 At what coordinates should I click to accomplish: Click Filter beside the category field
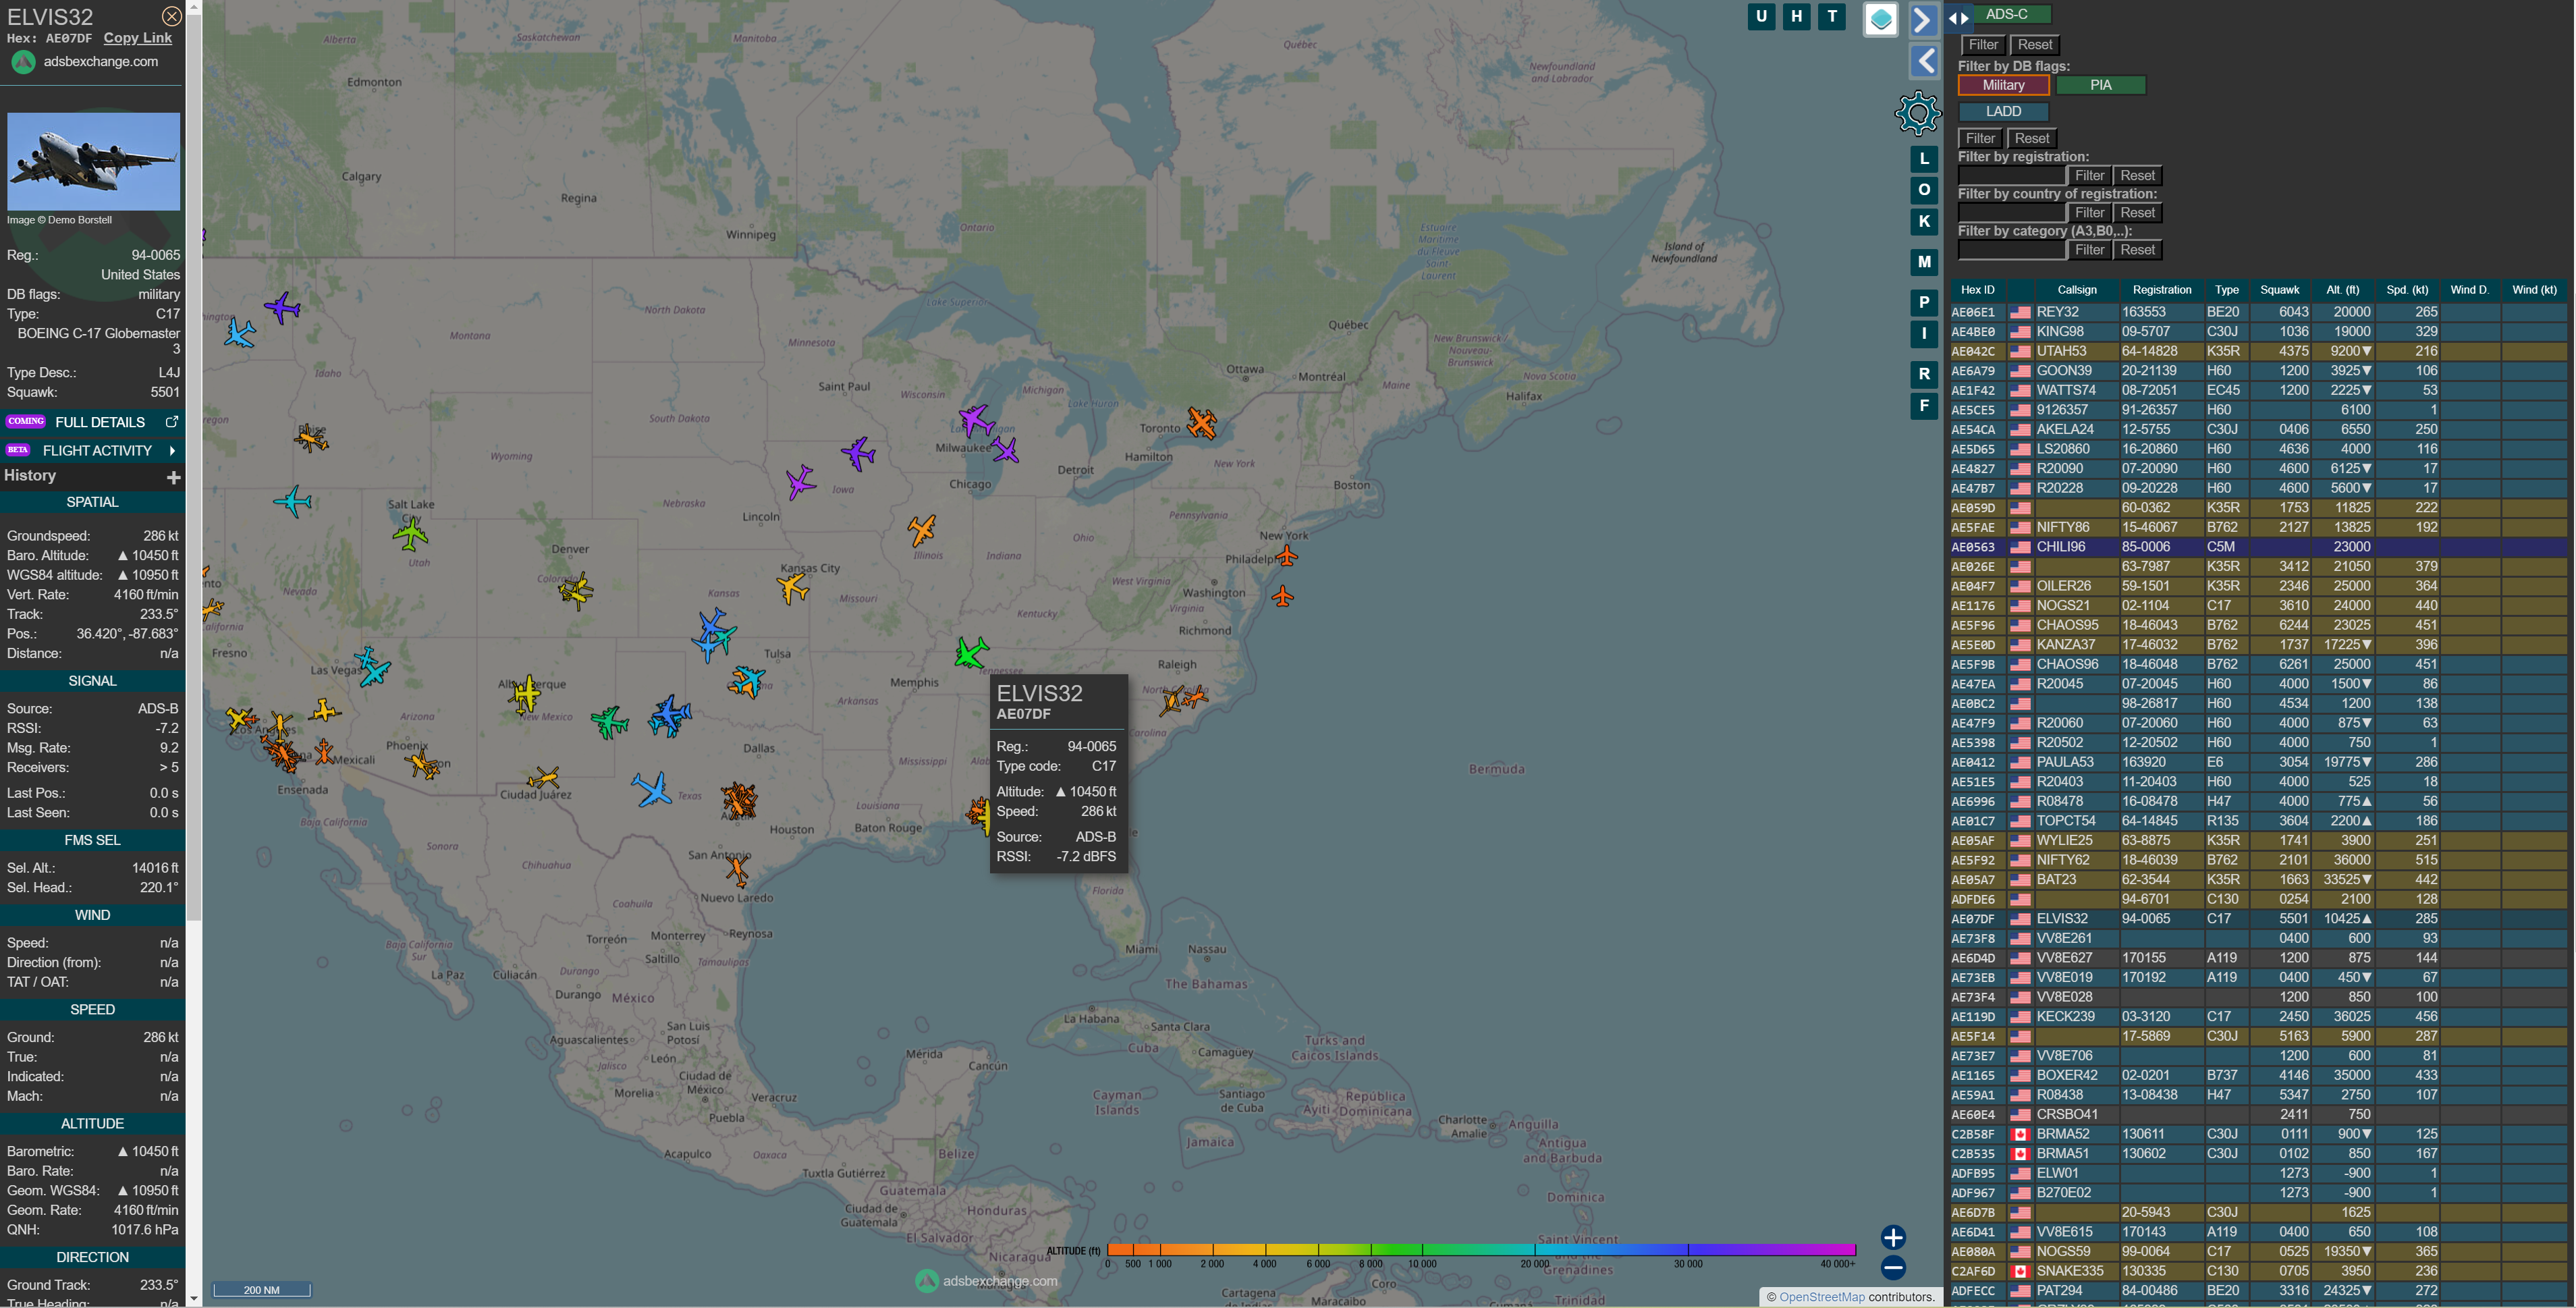click(2089, 249)
